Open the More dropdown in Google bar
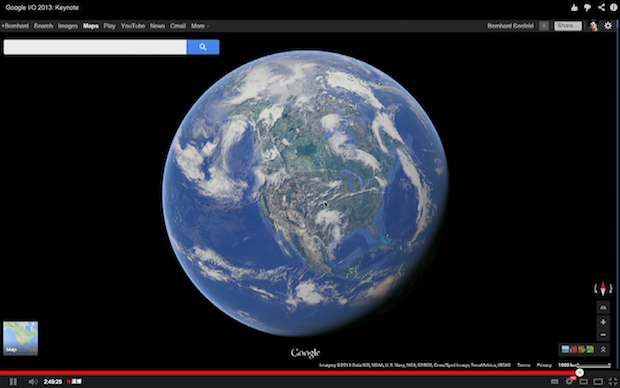Screen dimensions: 620x388 coord(199,26)
